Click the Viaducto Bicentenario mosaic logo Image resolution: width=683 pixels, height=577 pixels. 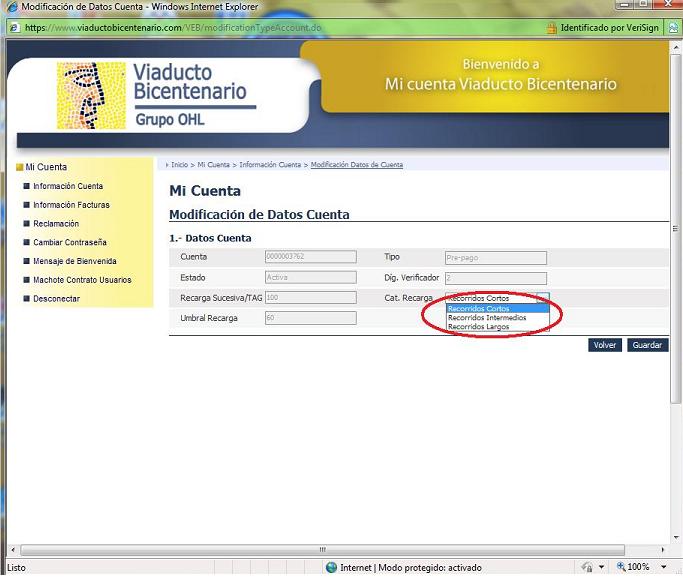(91, 96)
